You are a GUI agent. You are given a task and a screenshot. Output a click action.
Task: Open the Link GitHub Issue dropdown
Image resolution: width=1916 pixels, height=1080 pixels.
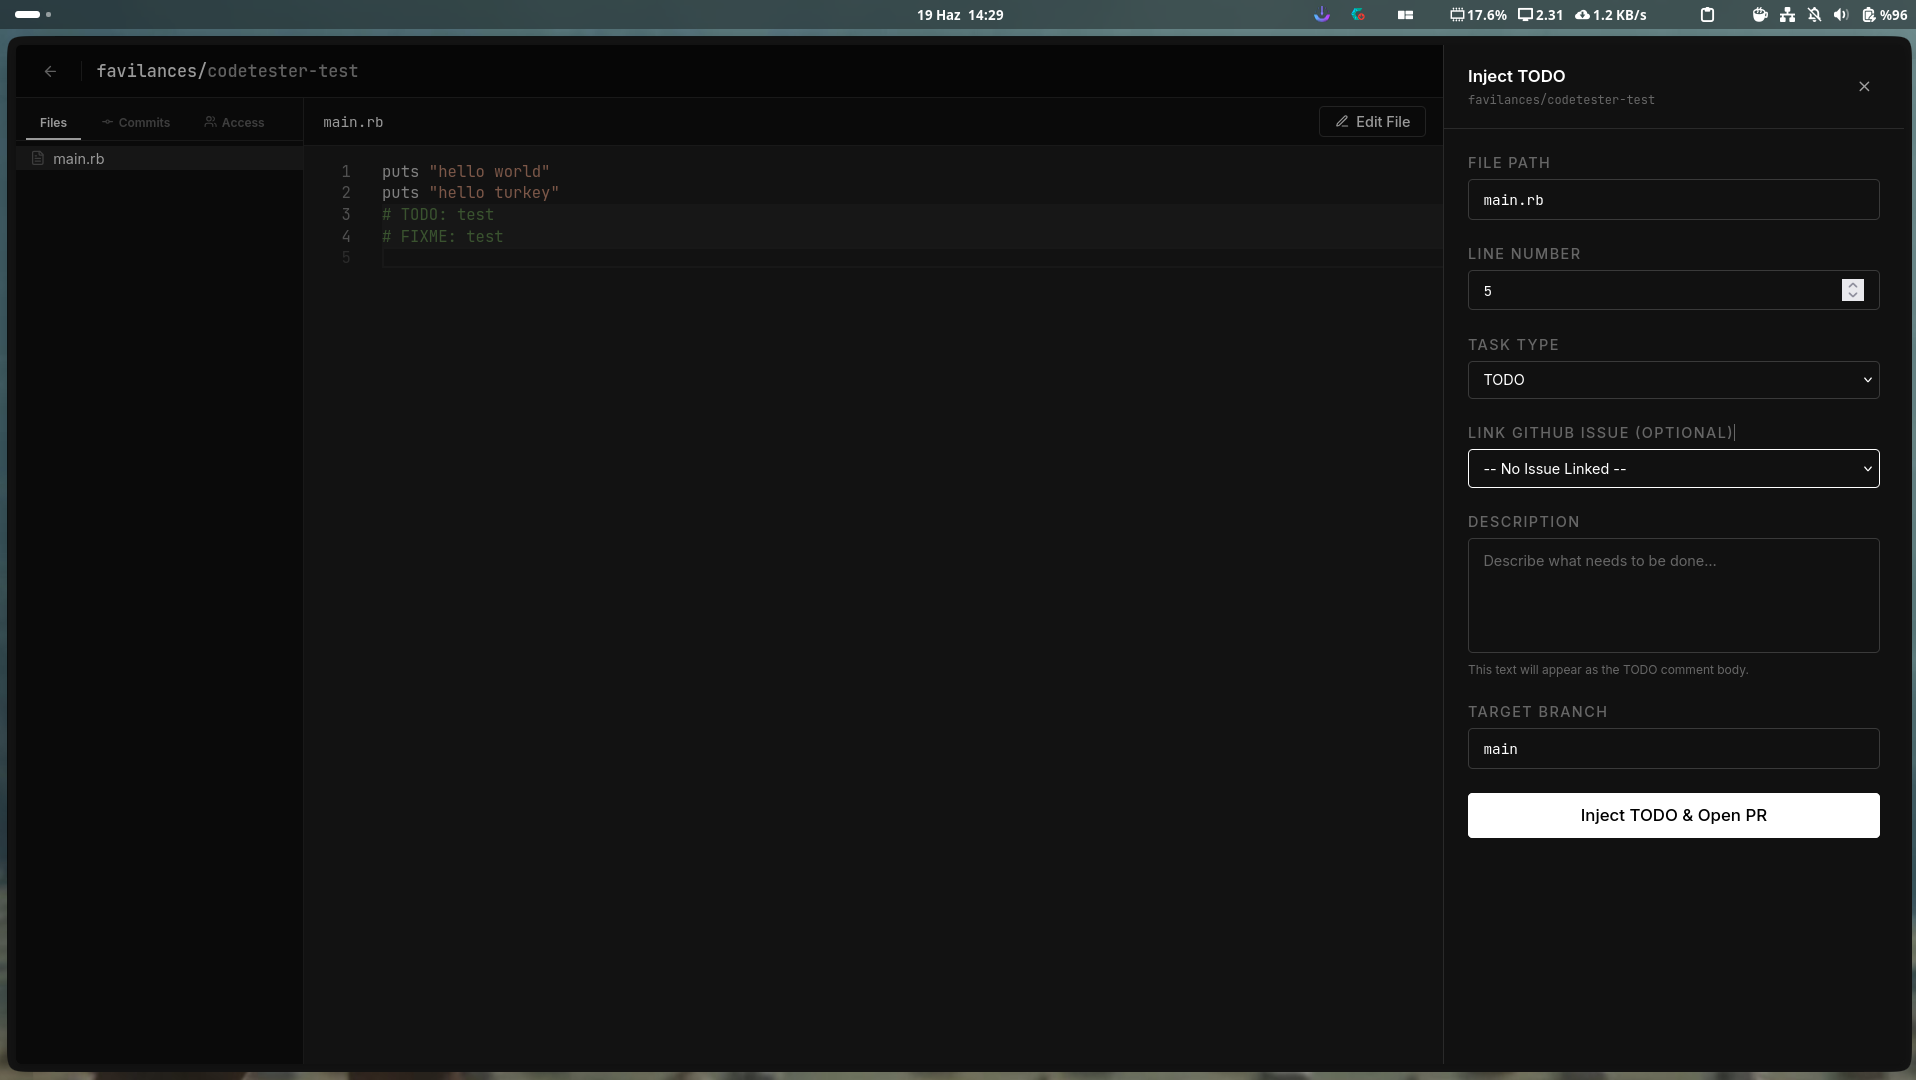click(x=1673, y=469)
